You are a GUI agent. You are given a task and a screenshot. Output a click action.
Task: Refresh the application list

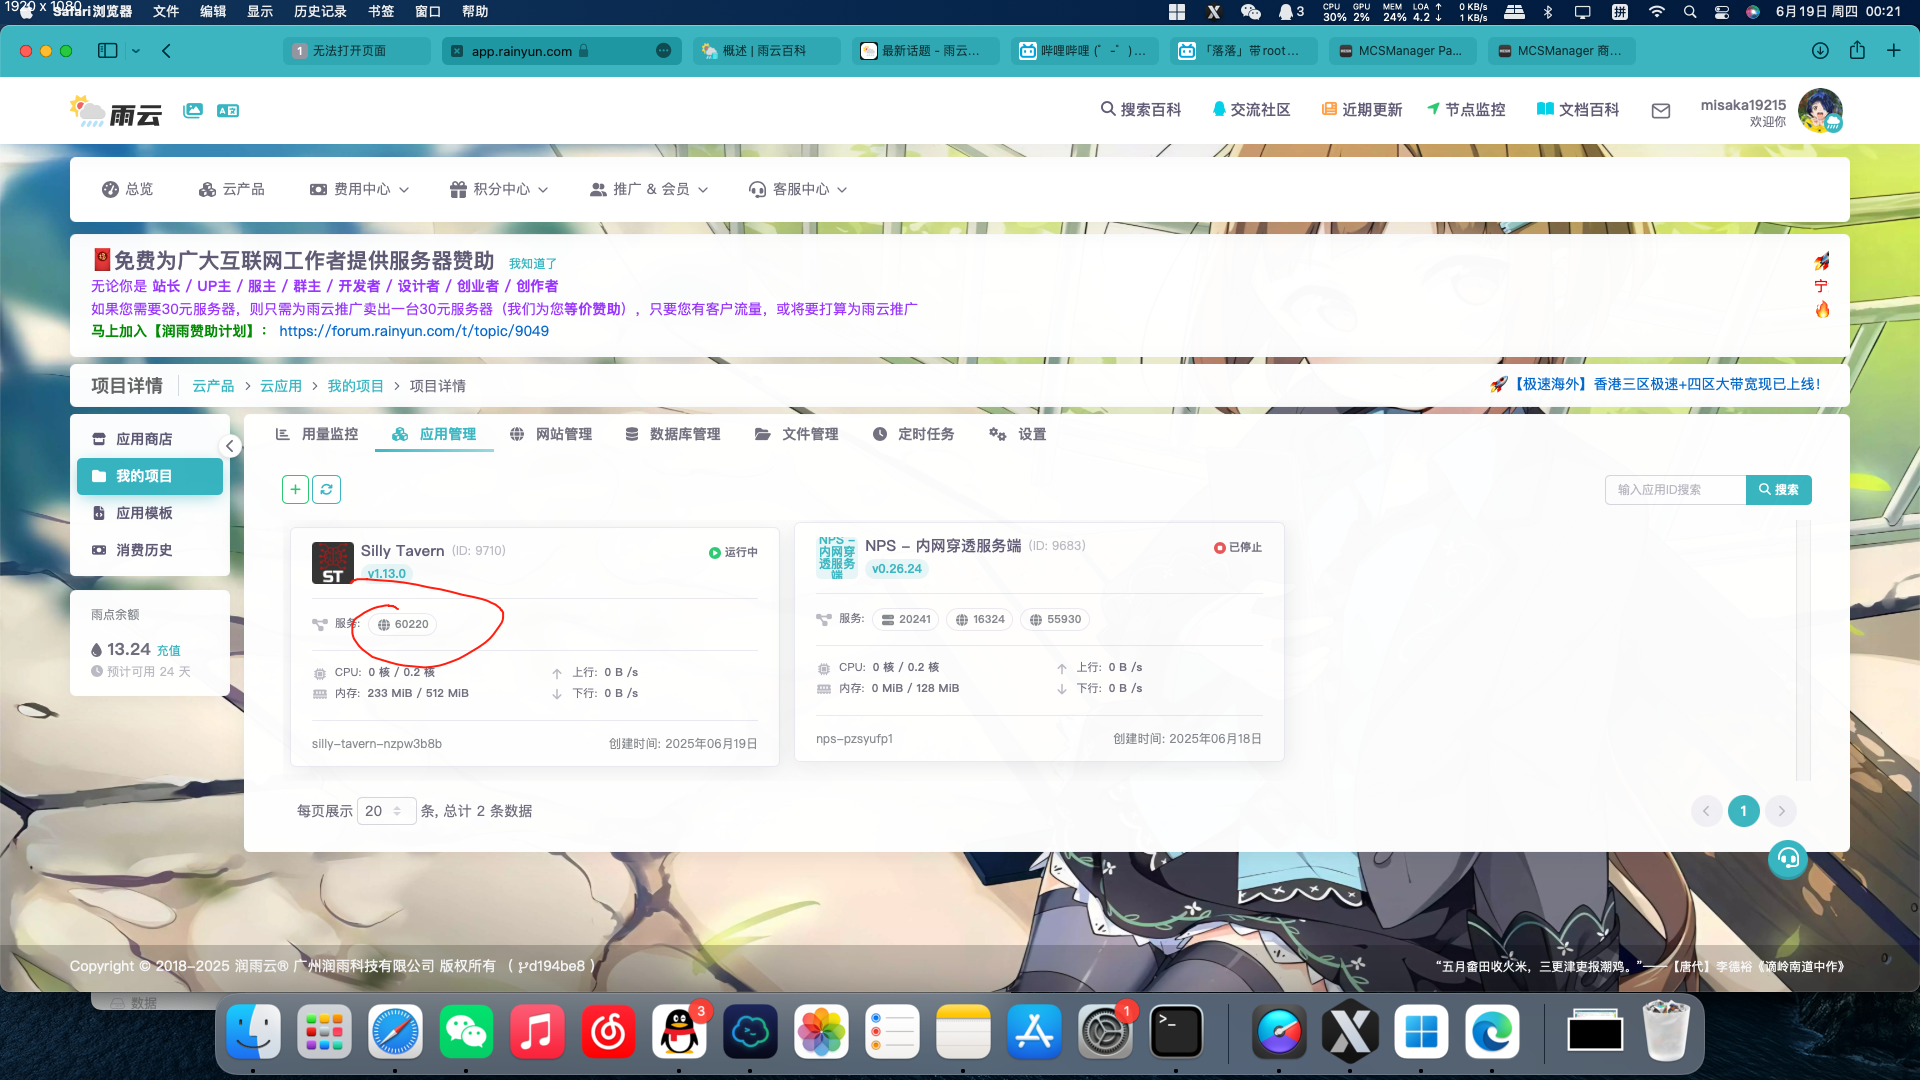327,489
